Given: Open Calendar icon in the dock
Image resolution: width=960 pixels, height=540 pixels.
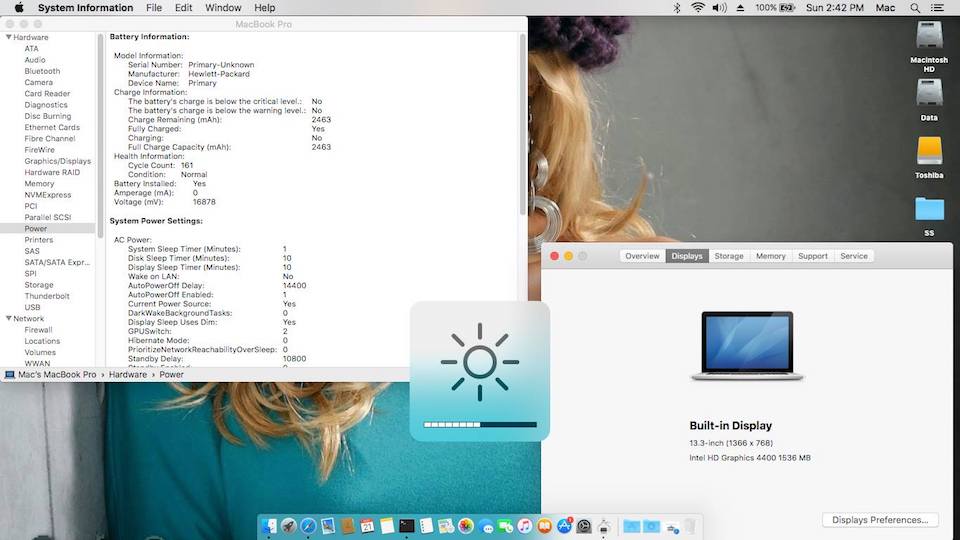Looking at the screenshot, I should [x=367, y=526].
